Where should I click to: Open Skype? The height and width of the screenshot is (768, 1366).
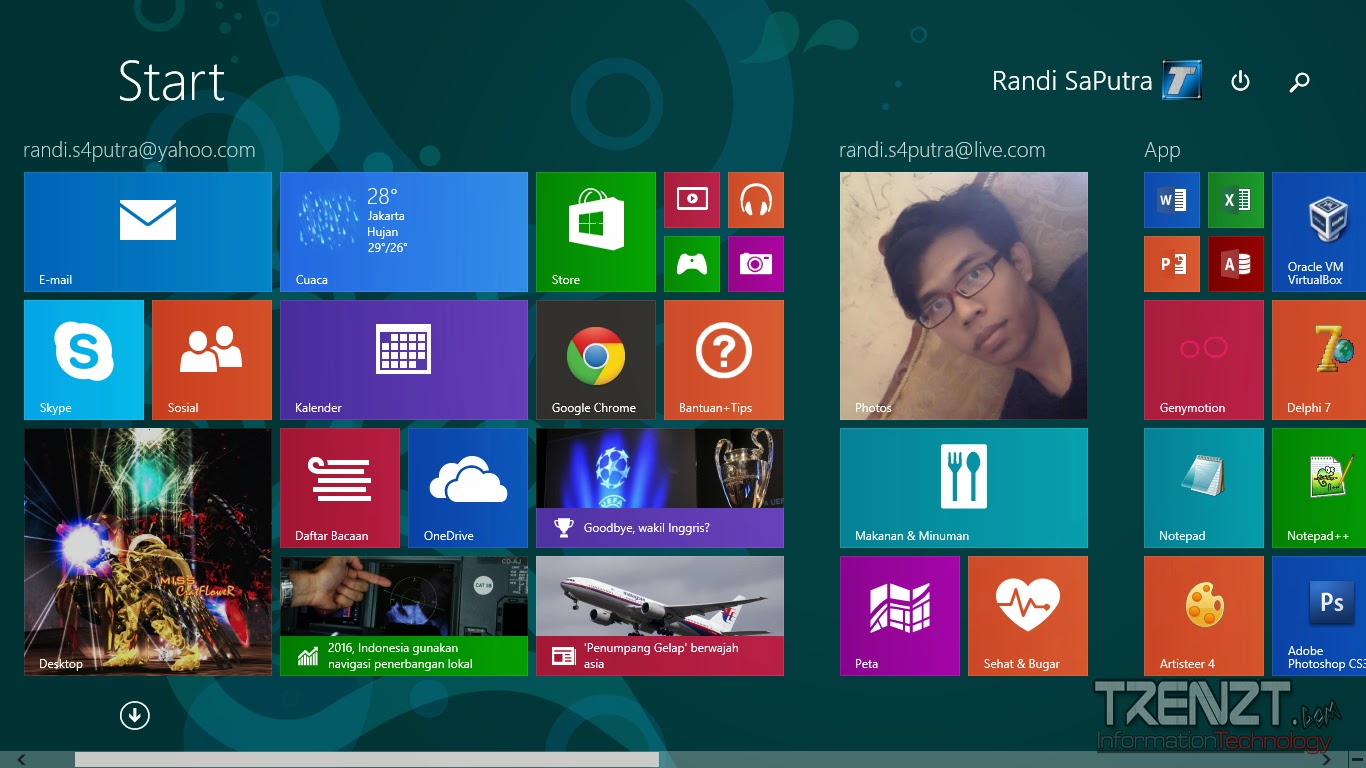(84, 360)
